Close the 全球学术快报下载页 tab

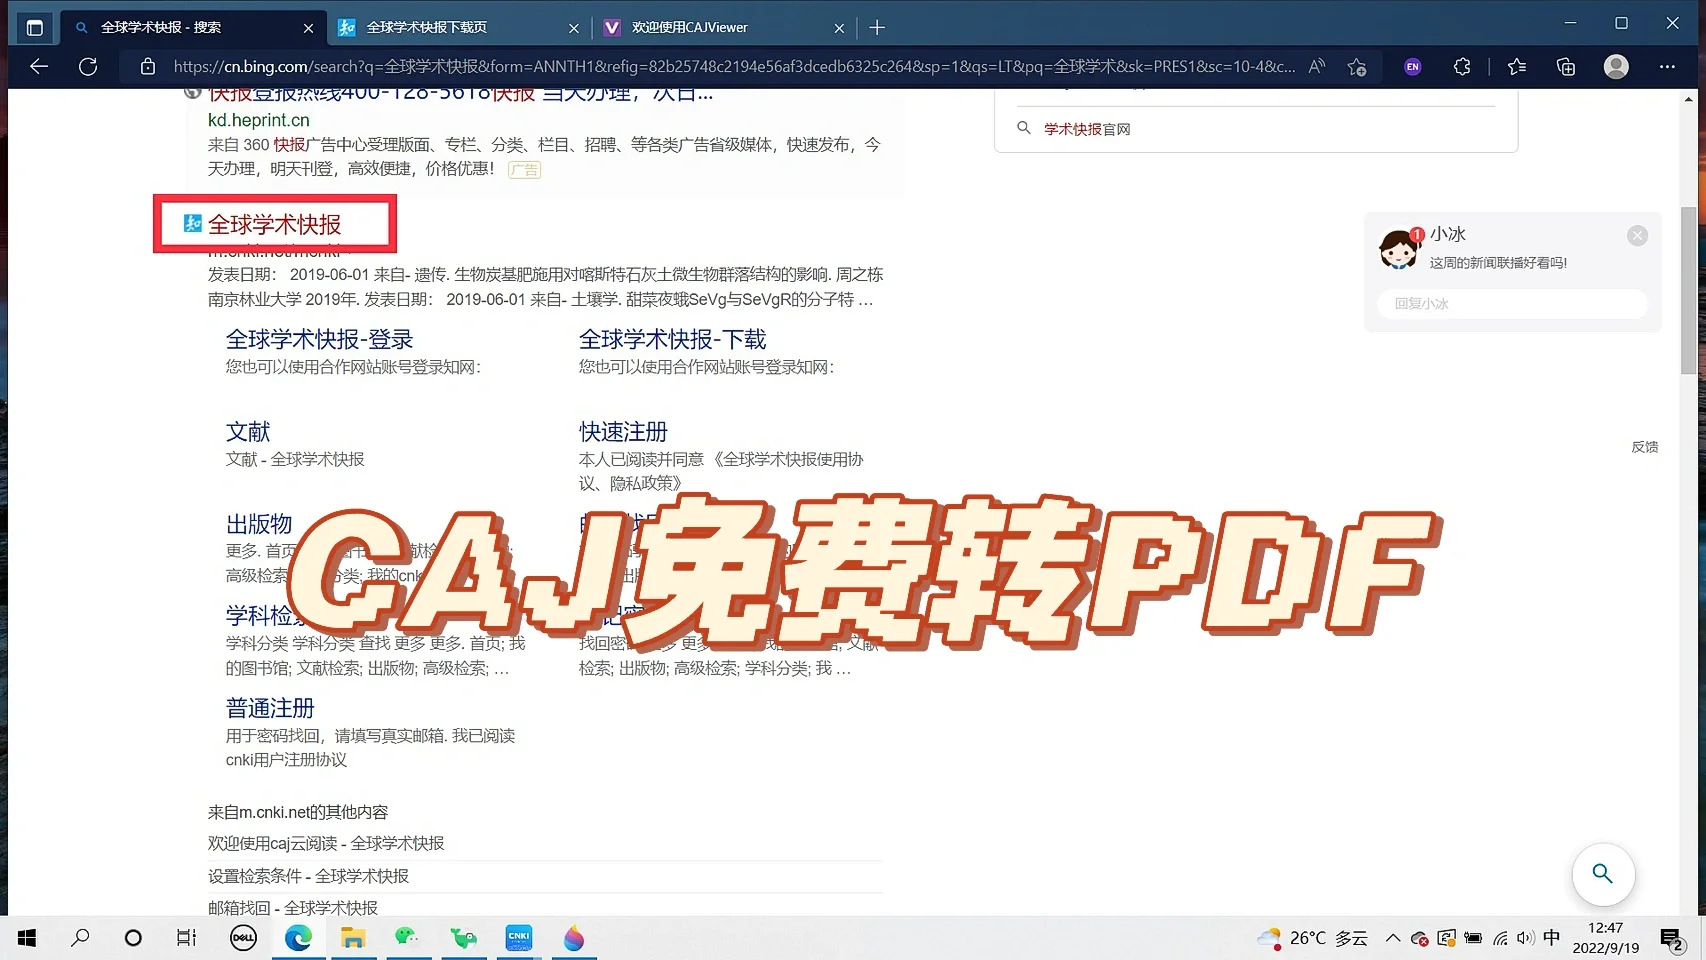coord(574,28)
